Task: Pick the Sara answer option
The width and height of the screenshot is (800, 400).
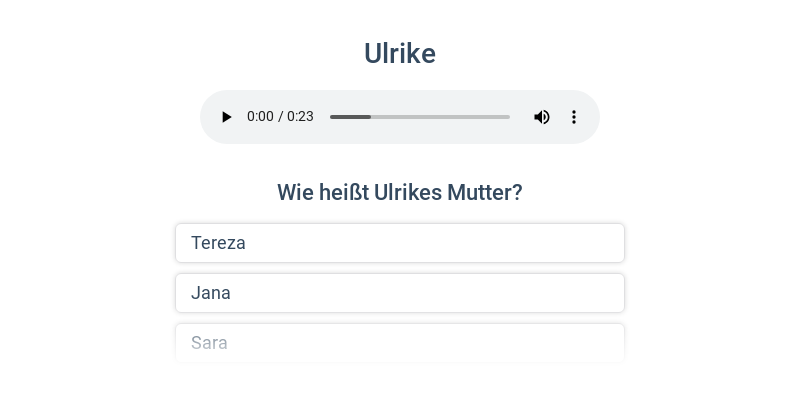Action: pyautogui.click(x=400, y=343)
